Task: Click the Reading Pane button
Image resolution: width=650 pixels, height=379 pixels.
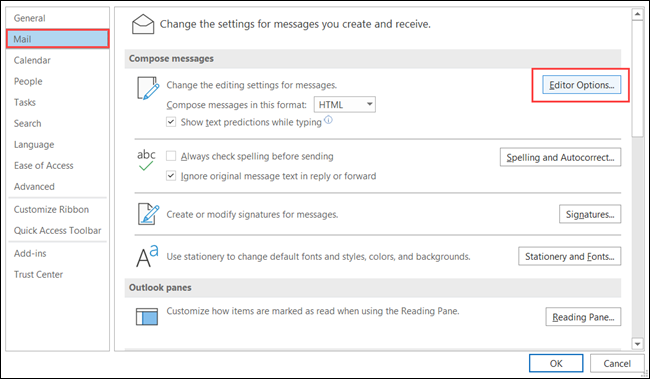Action: coord(583,317)
